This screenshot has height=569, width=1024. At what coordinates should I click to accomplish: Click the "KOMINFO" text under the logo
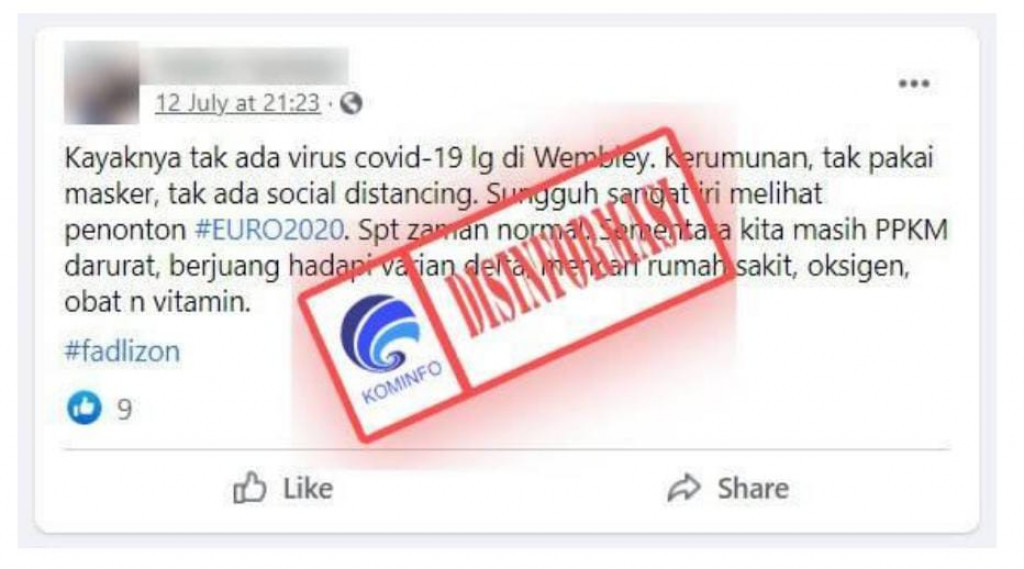tap(402, 383)
